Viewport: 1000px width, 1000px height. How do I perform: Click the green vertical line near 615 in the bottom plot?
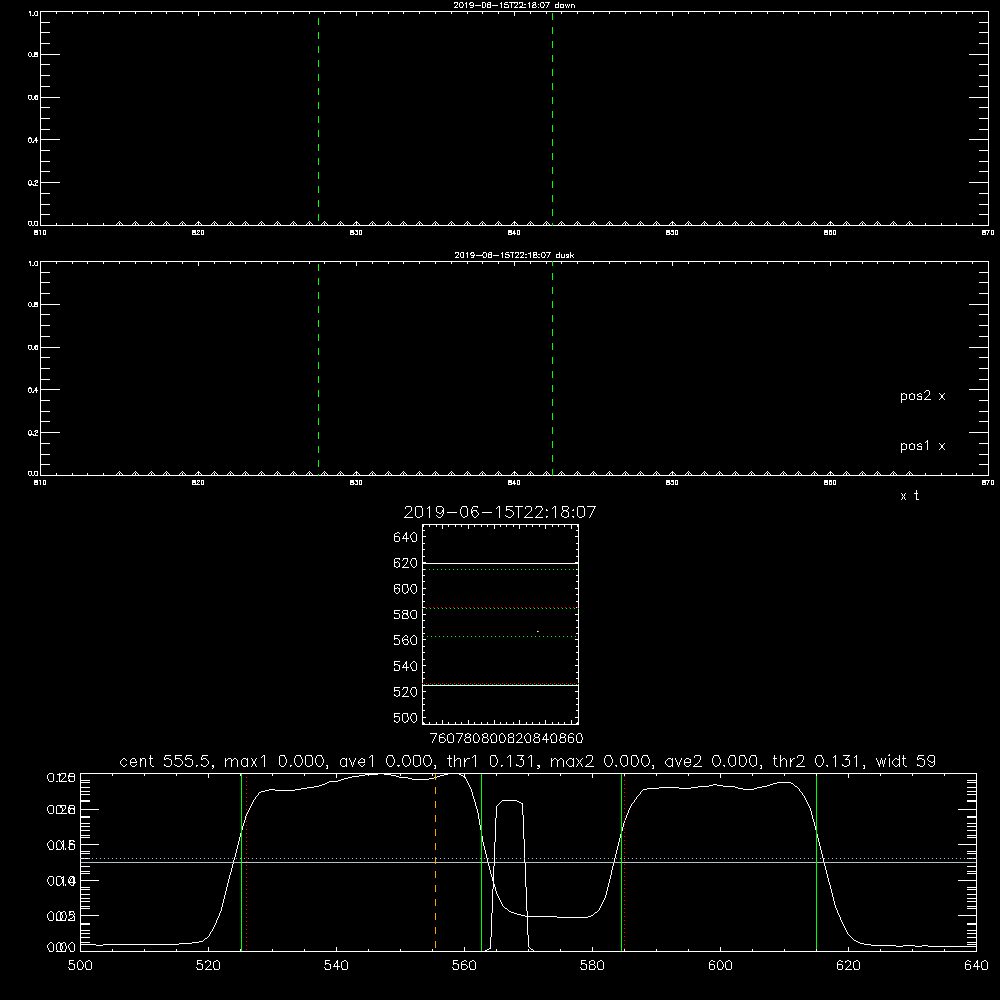pyautogui.click(x=816, y=861)
